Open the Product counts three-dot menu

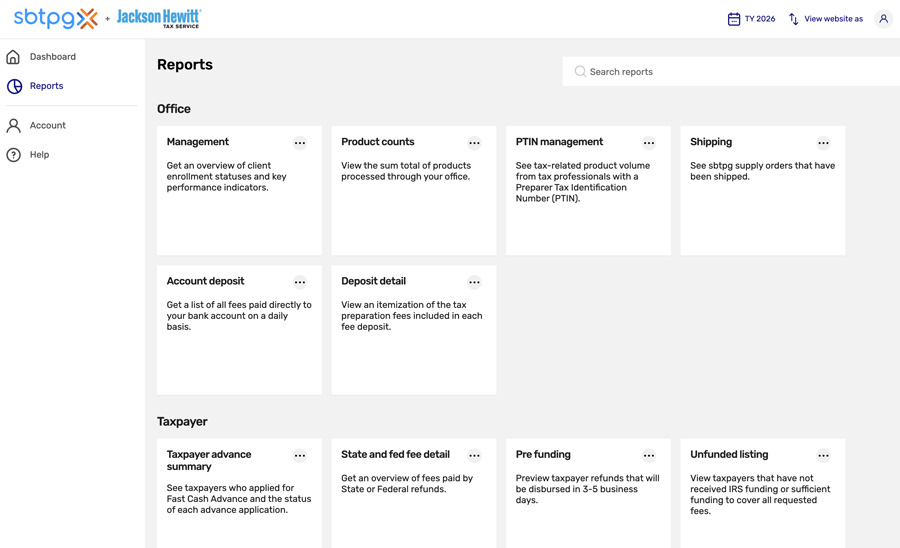tap(474, 143)
